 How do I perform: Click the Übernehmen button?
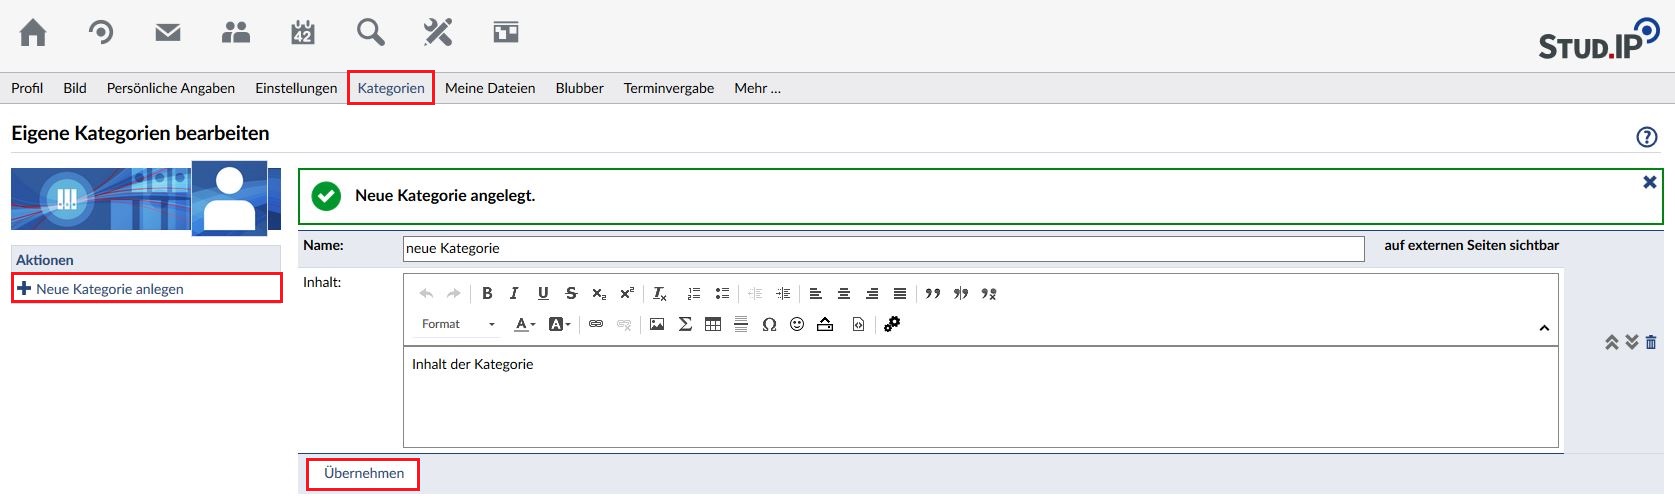coord(364,473)
